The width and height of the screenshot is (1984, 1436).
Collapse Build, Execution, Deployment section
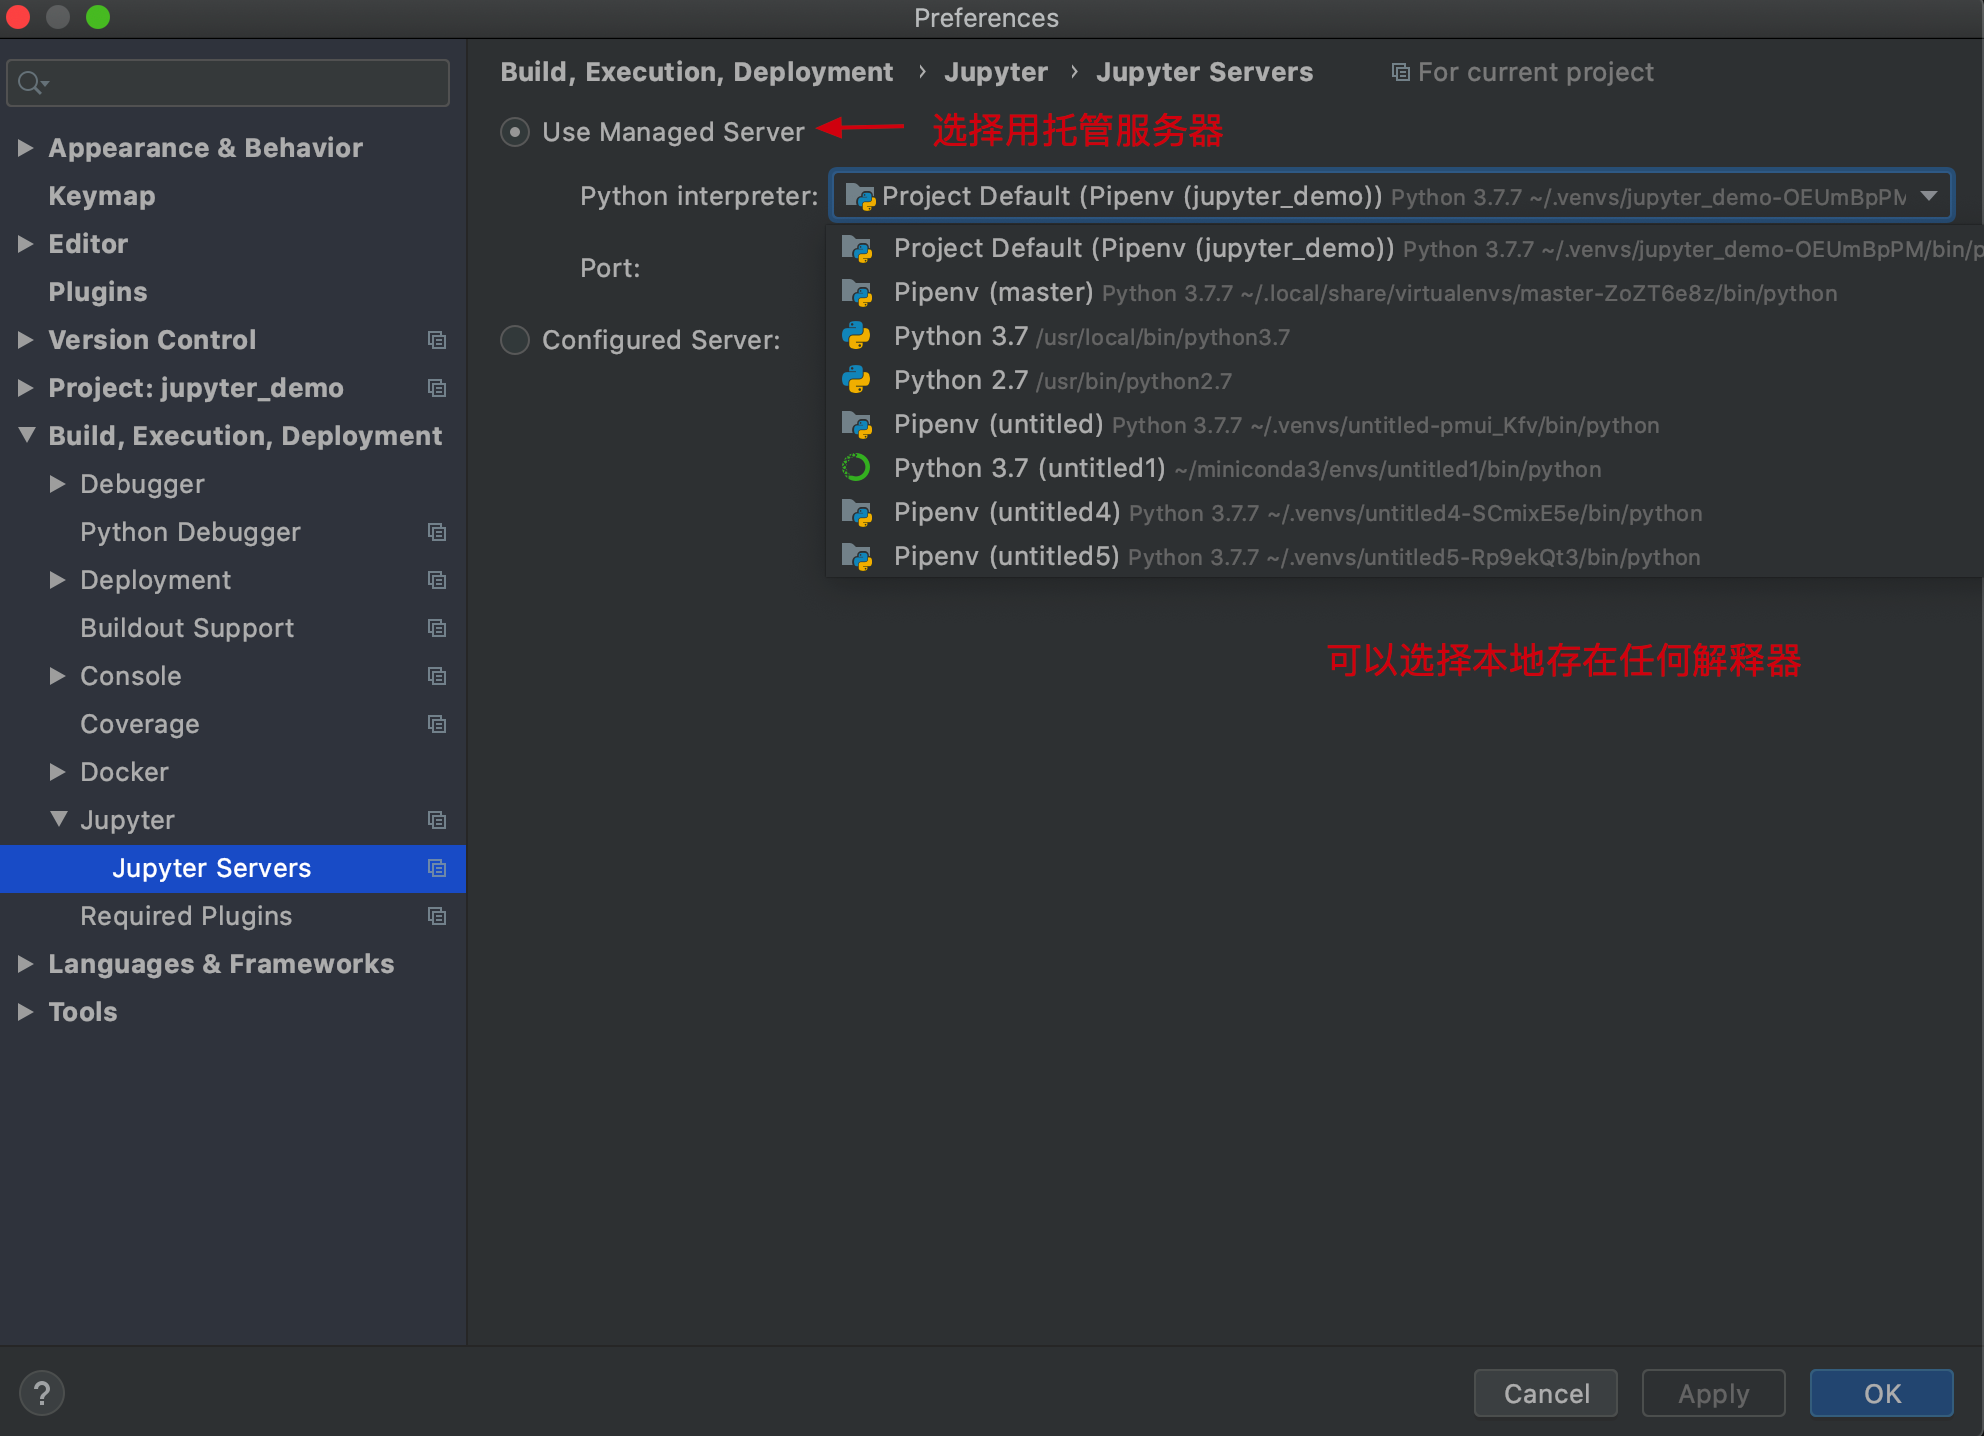pos(26,436)
